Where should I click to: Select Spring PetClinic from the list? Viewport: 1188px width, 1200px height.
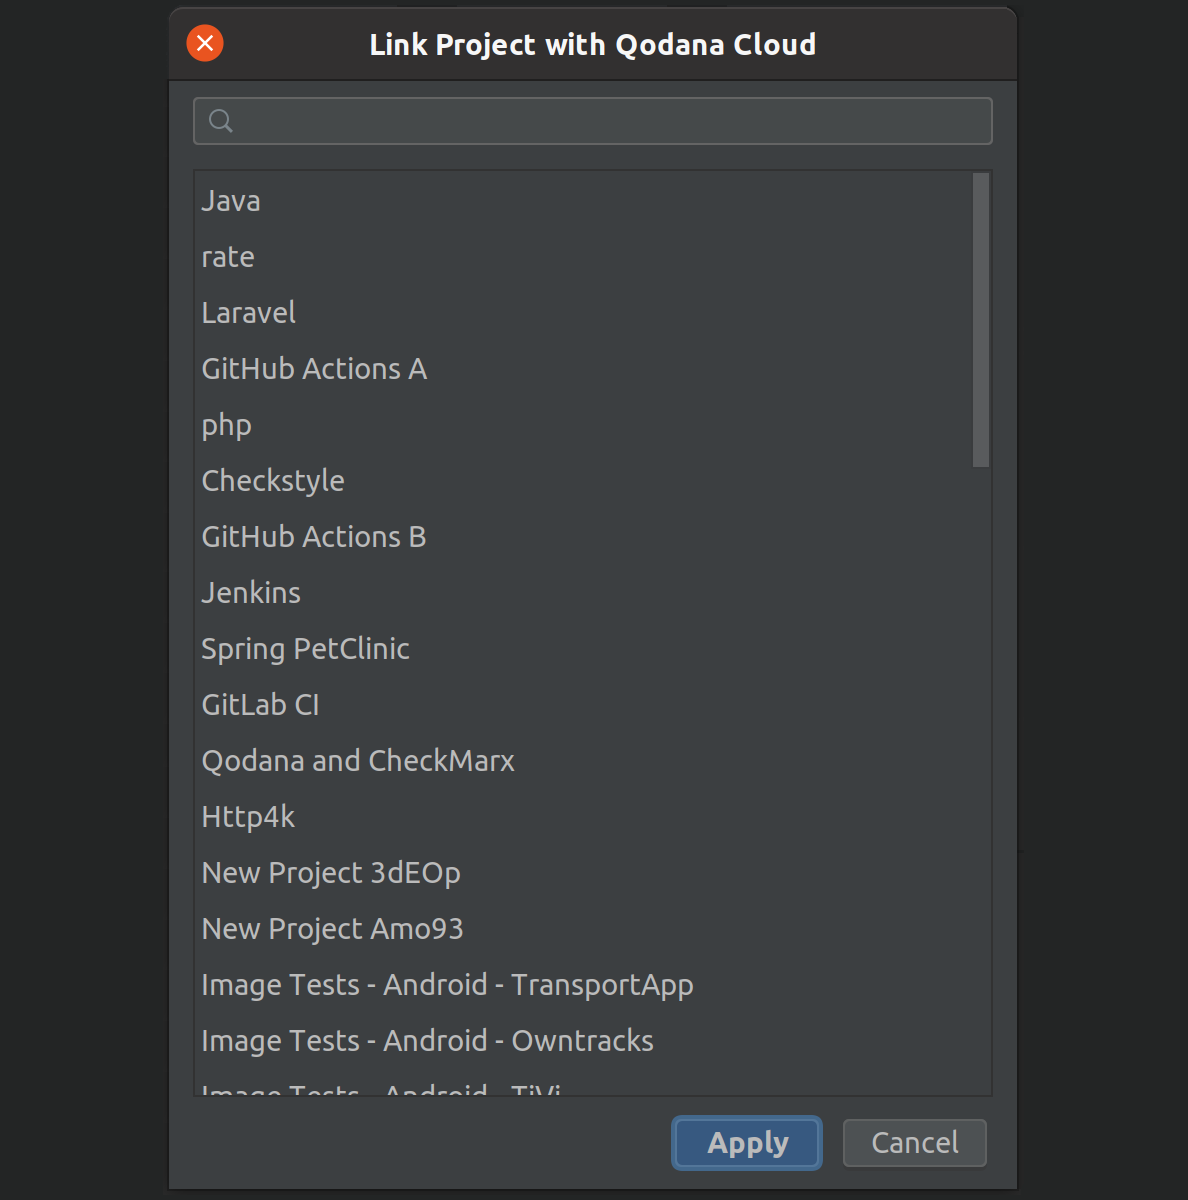tap(306, 648)
